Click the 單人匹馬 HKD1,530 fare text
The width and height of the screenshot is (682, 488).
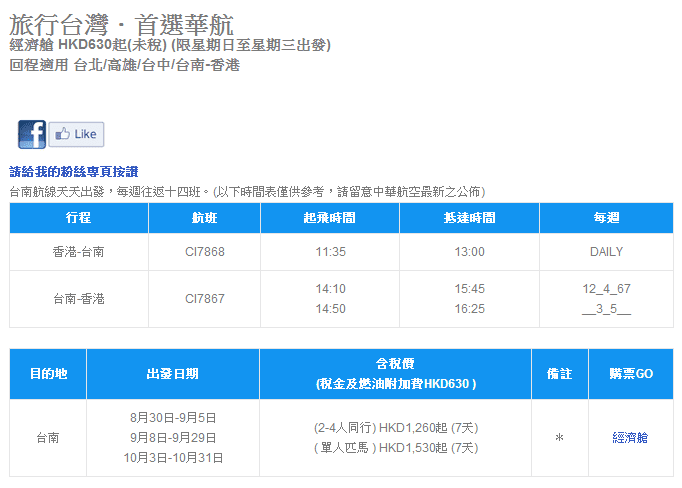[x=395, y=447]
